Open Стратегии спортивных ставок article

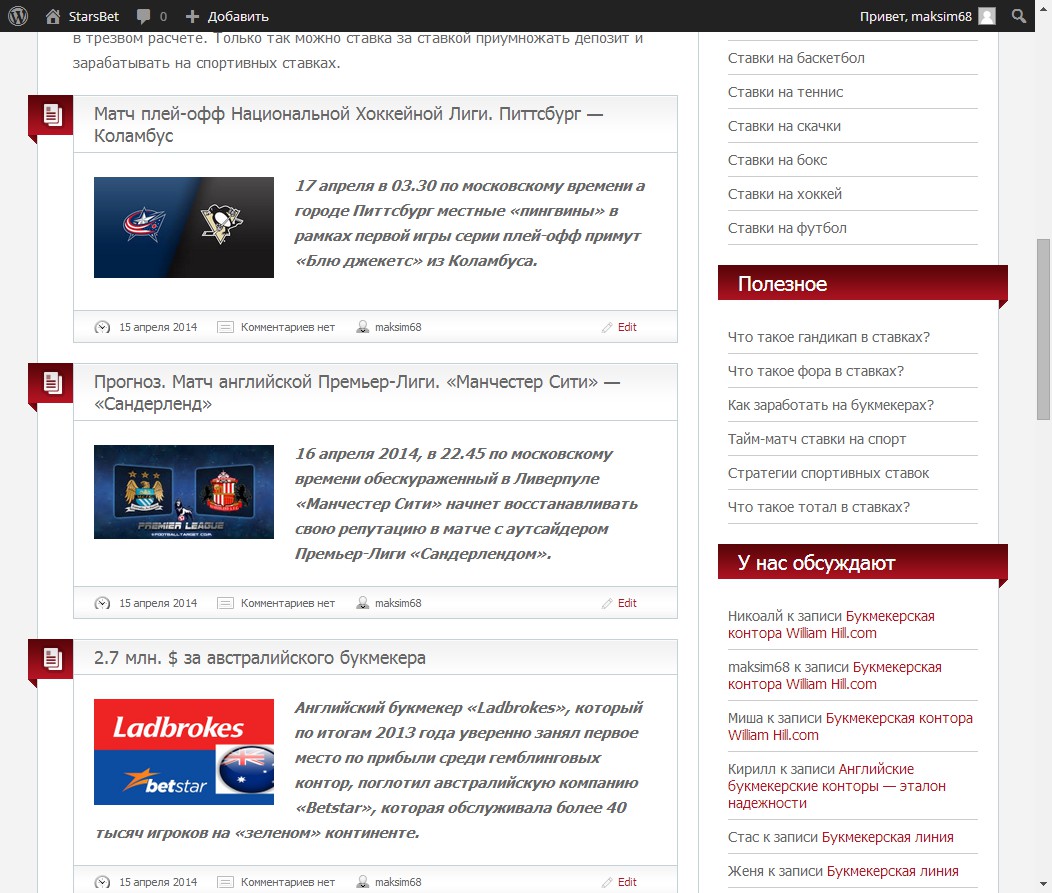(x=828, y=474)
